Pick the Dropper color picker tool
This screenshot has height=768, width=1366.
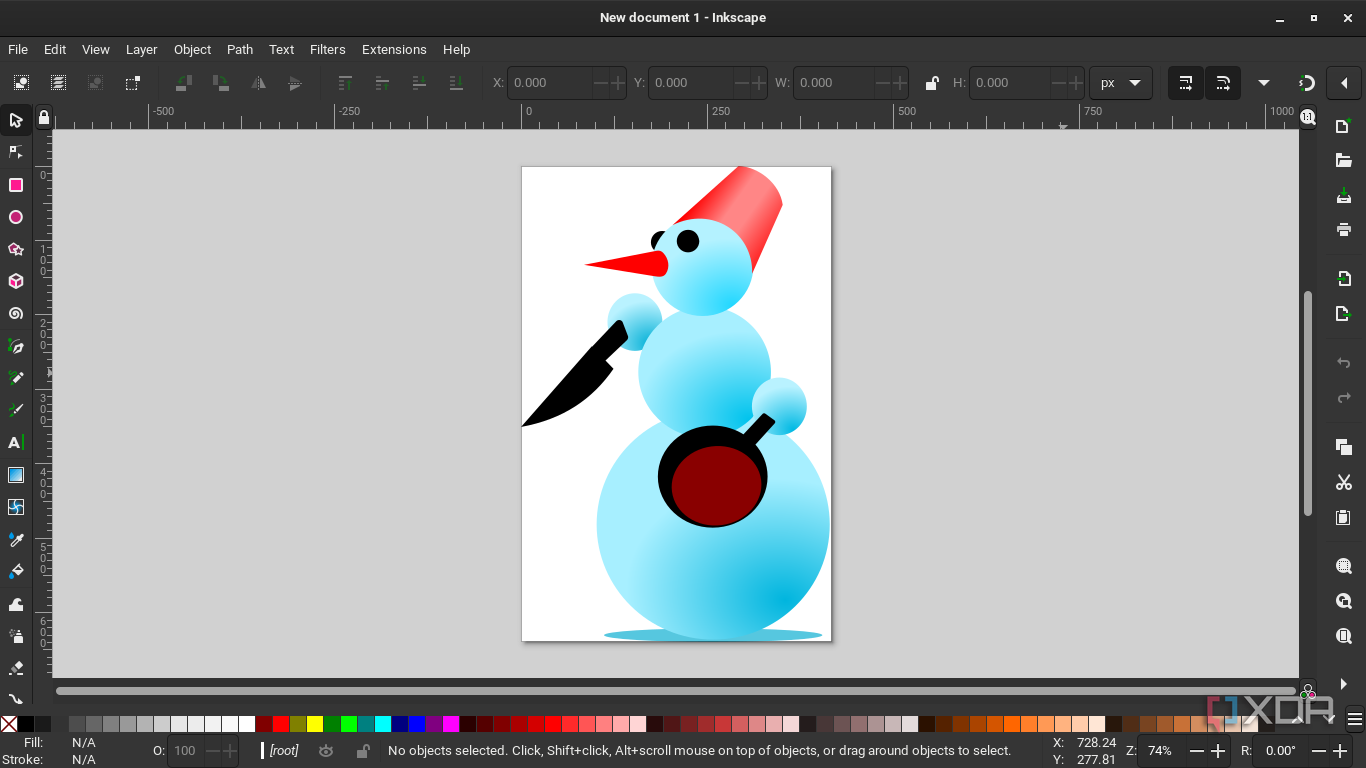[x=16, y=539]
